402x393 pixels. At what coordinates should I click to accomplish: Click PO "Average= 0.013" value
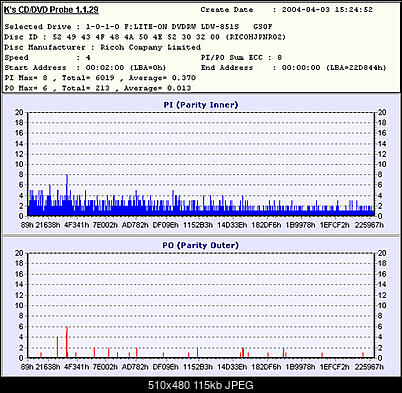157,88
